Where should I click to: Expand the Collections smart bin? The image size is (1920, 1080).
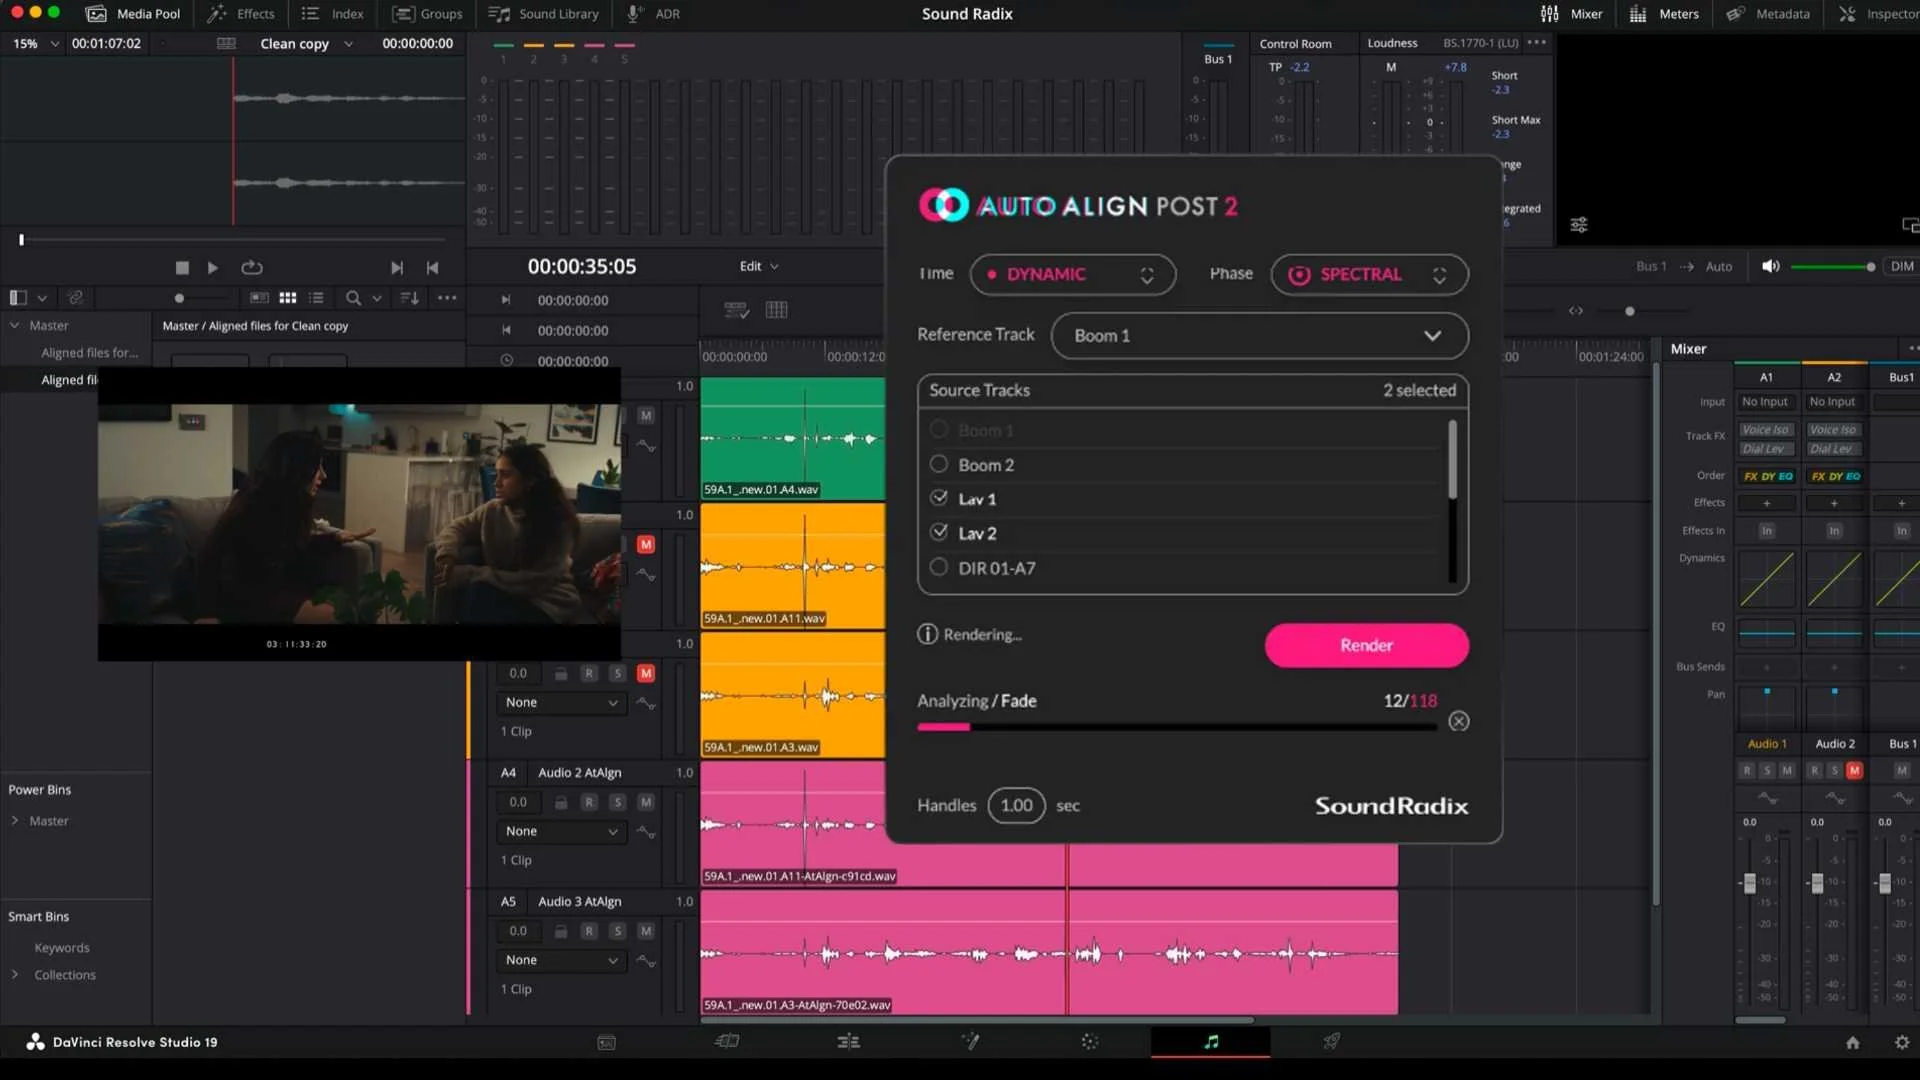[15, 974]
